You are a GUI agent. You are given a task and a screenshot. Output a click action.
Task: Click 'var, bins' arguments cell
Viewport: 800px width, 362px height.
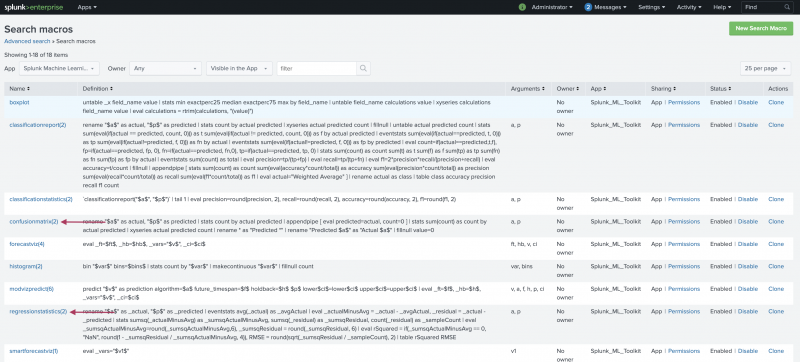click(522, 267)
